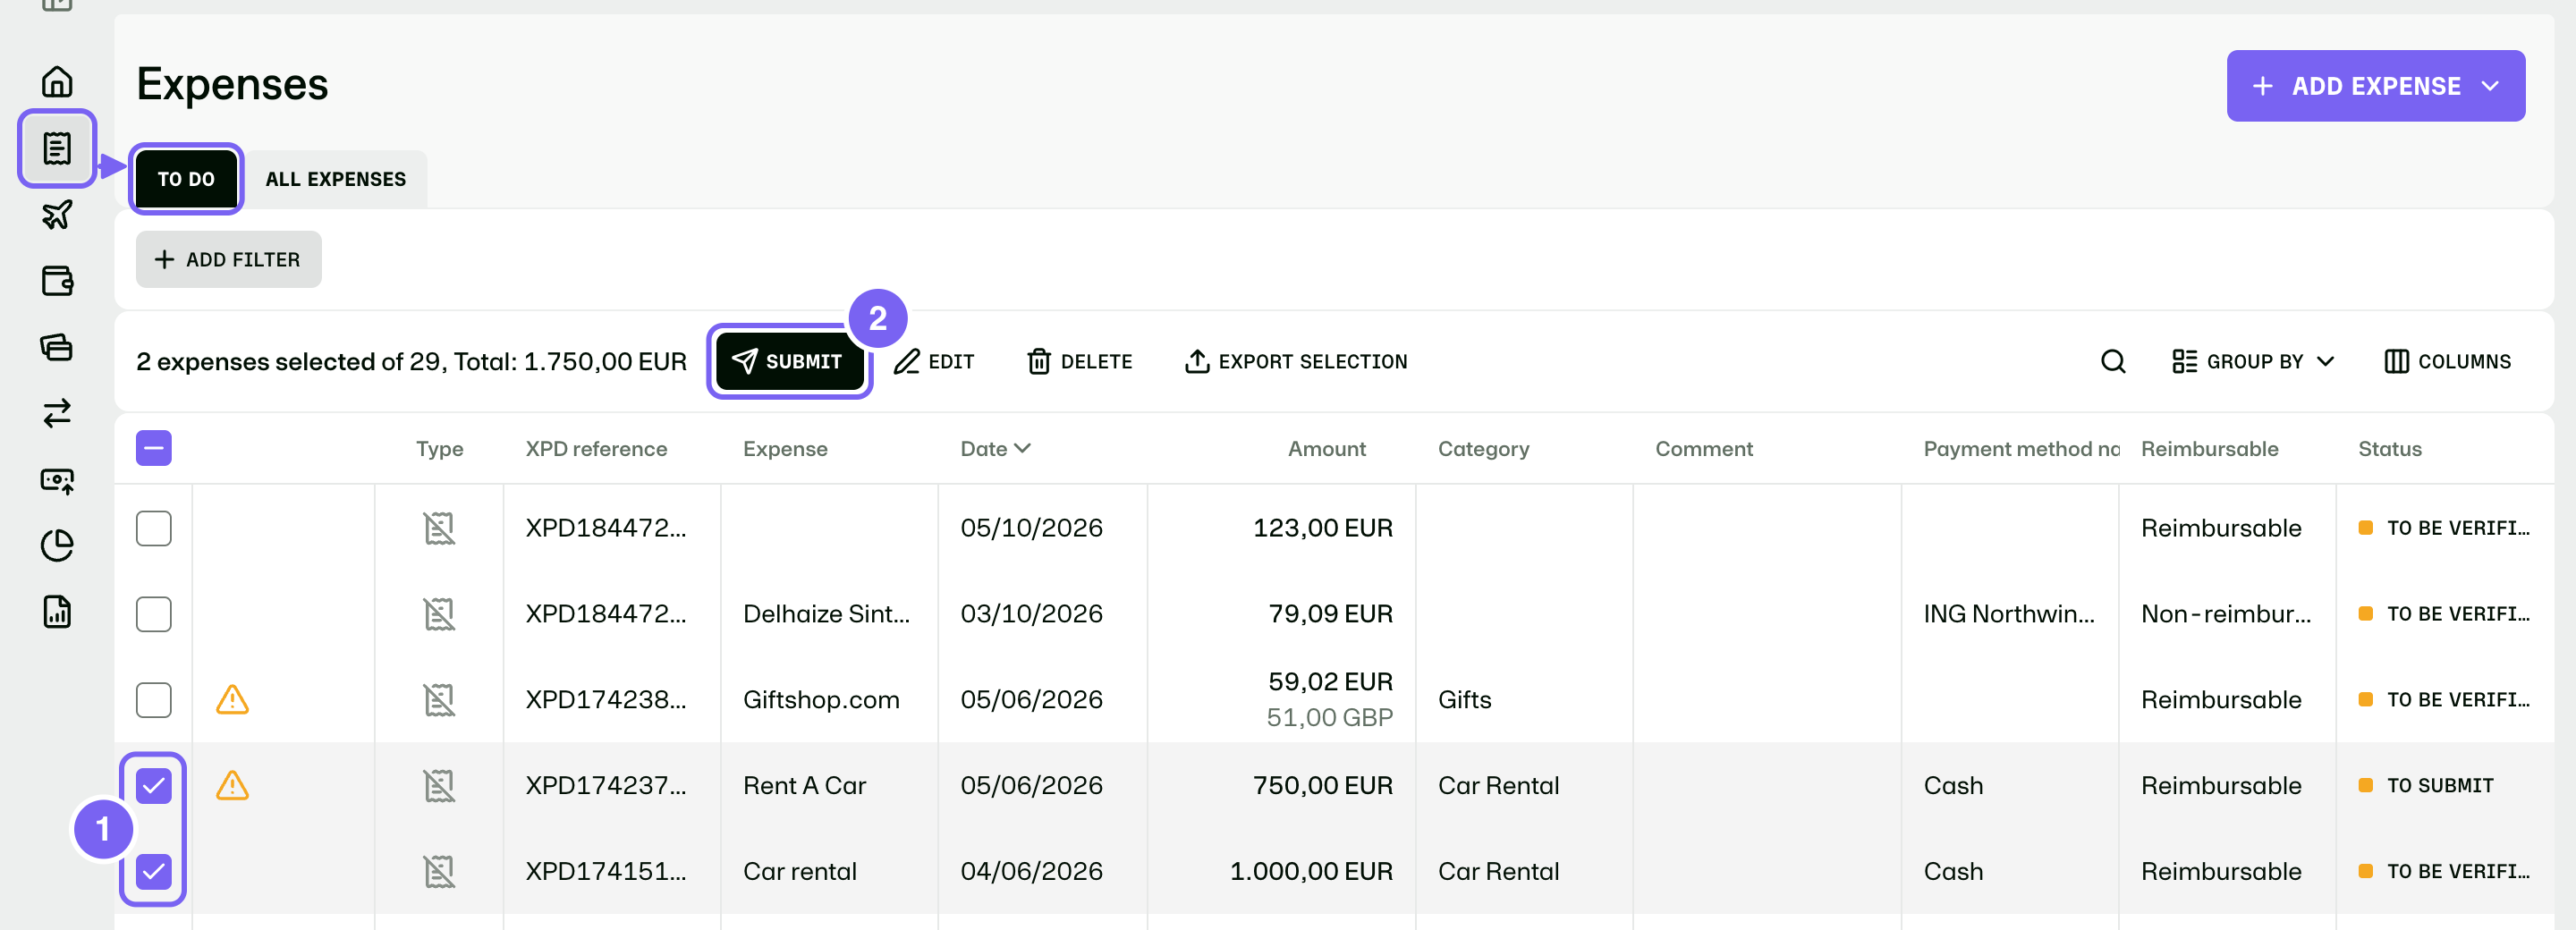Click missing receipt icon for Giftshop.com row
The image size is (2576, 930).
pos(439,700)
